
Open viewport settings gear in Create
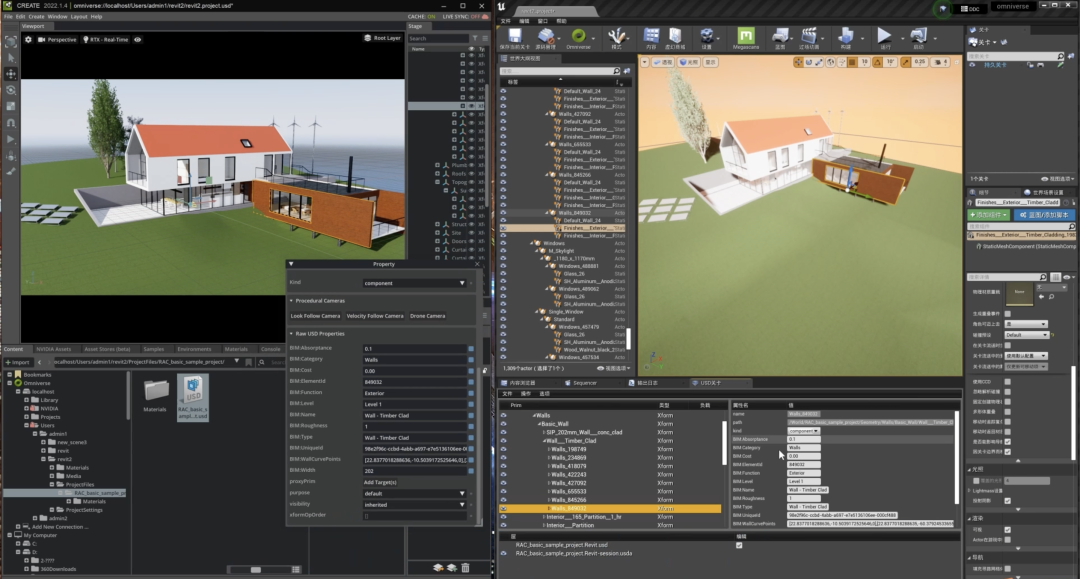28,39
